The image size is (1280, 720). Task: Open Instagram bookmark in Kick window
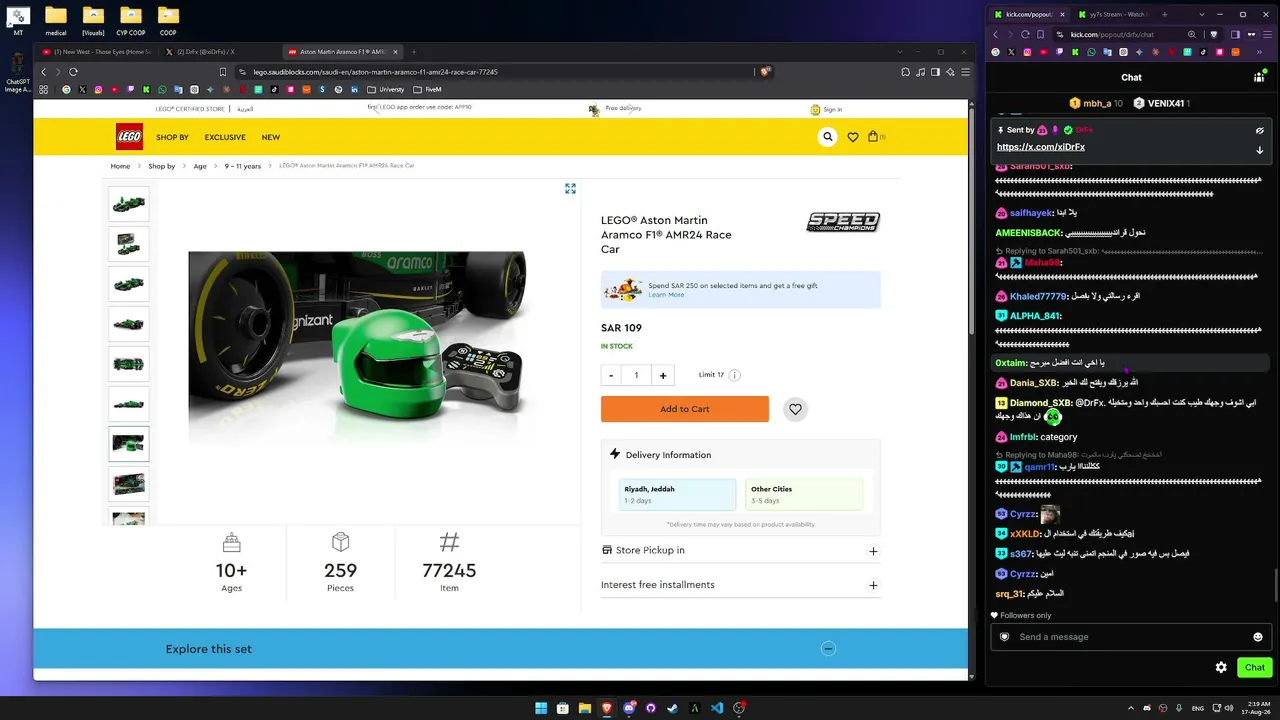pos(1027,52)
